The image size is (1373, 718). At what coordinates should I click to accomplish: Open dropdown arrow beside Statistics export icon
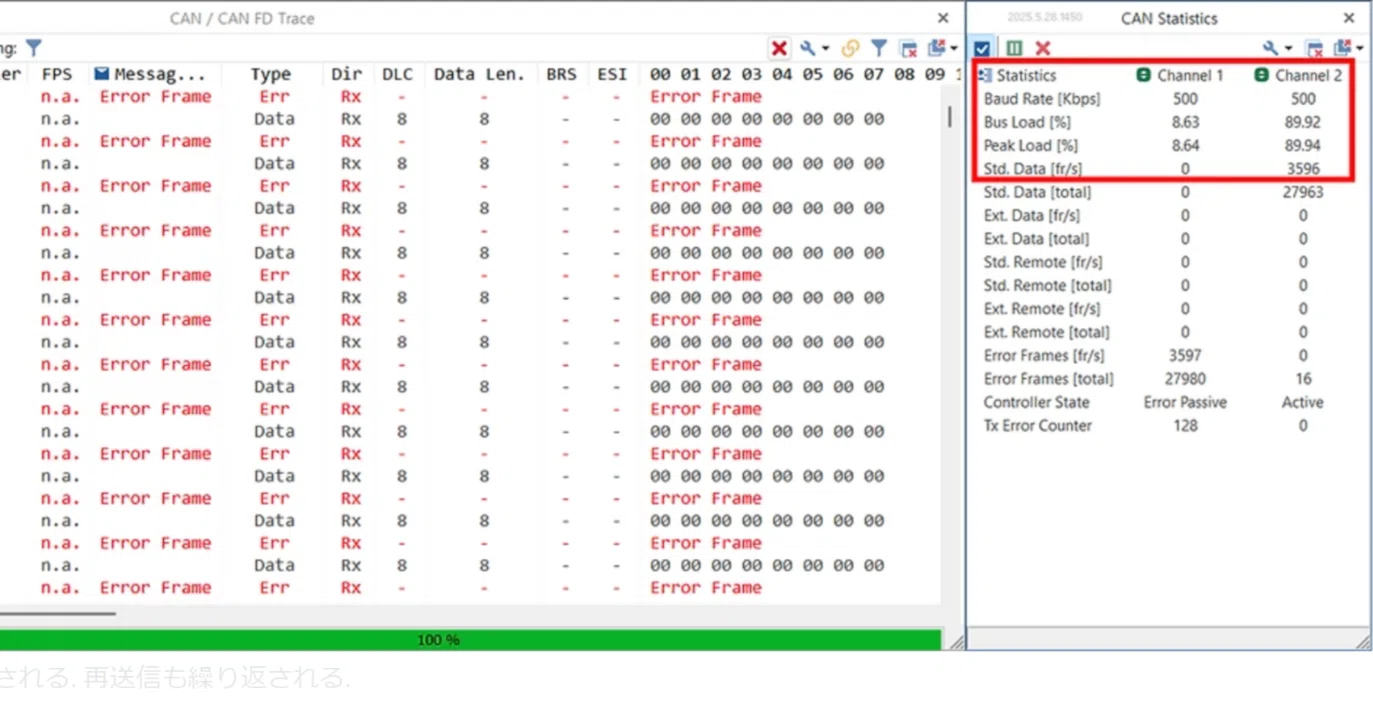click(1360, 49)
